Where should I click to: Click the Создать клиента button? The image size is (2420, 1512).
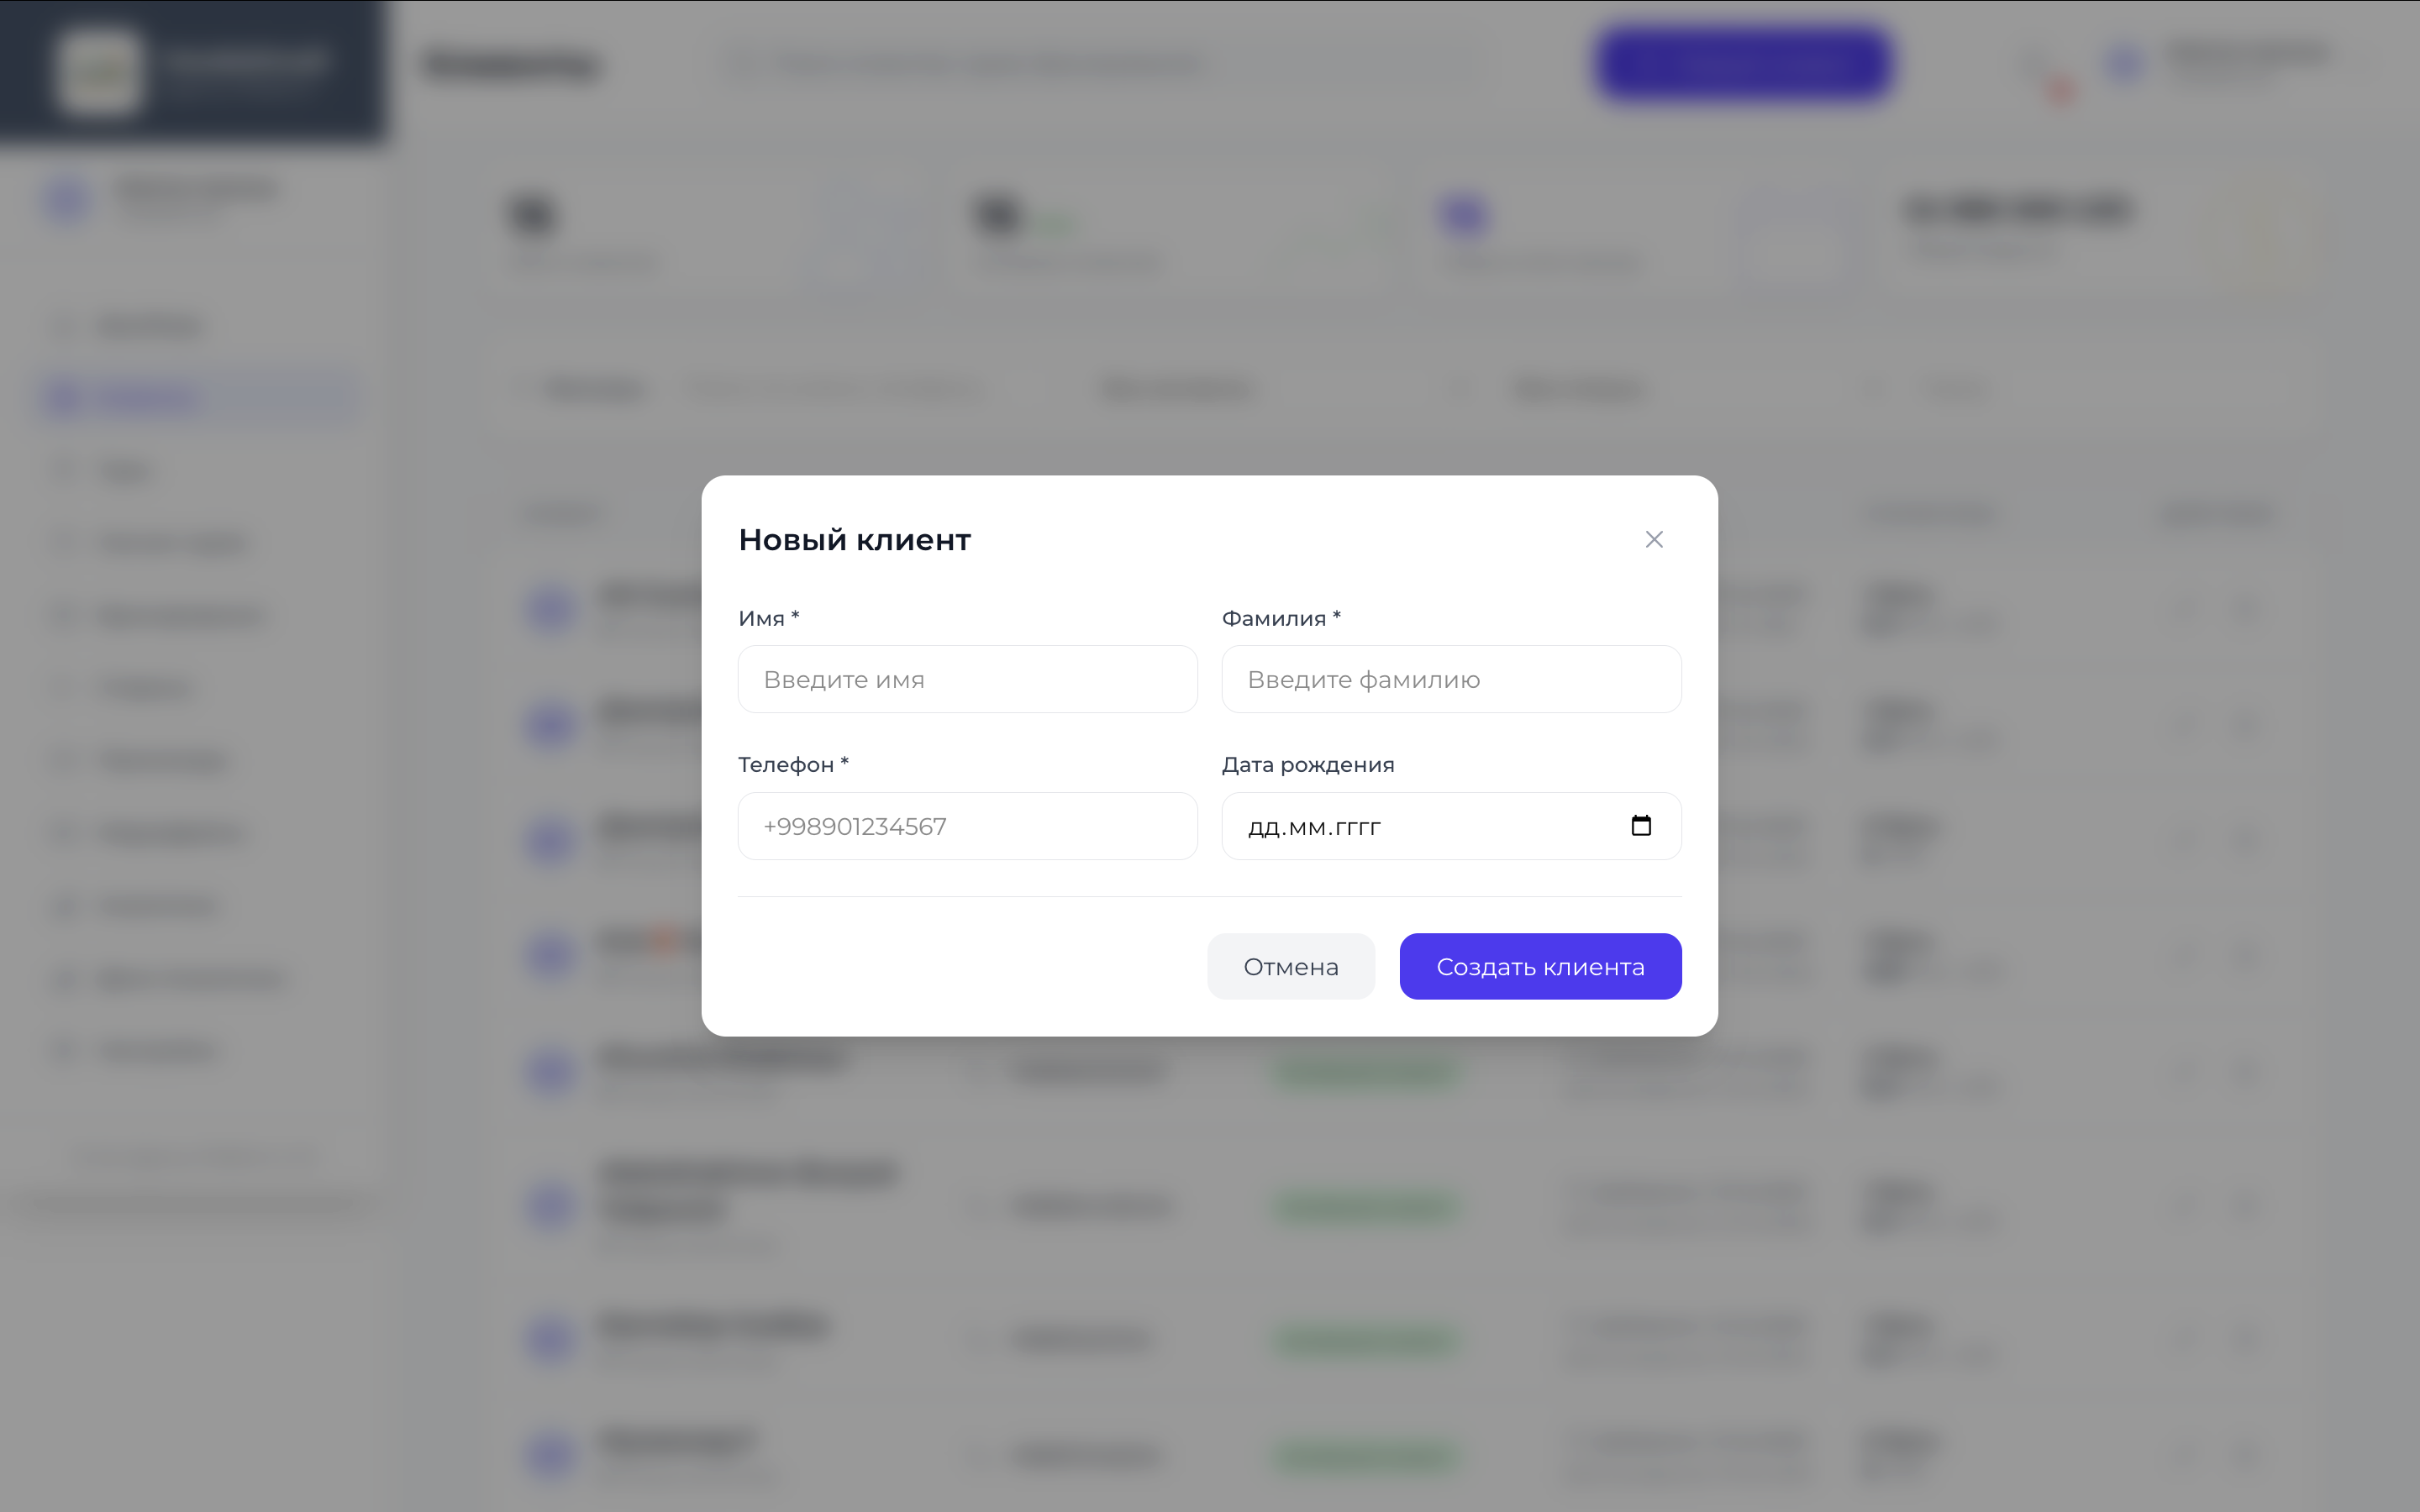1539,966
